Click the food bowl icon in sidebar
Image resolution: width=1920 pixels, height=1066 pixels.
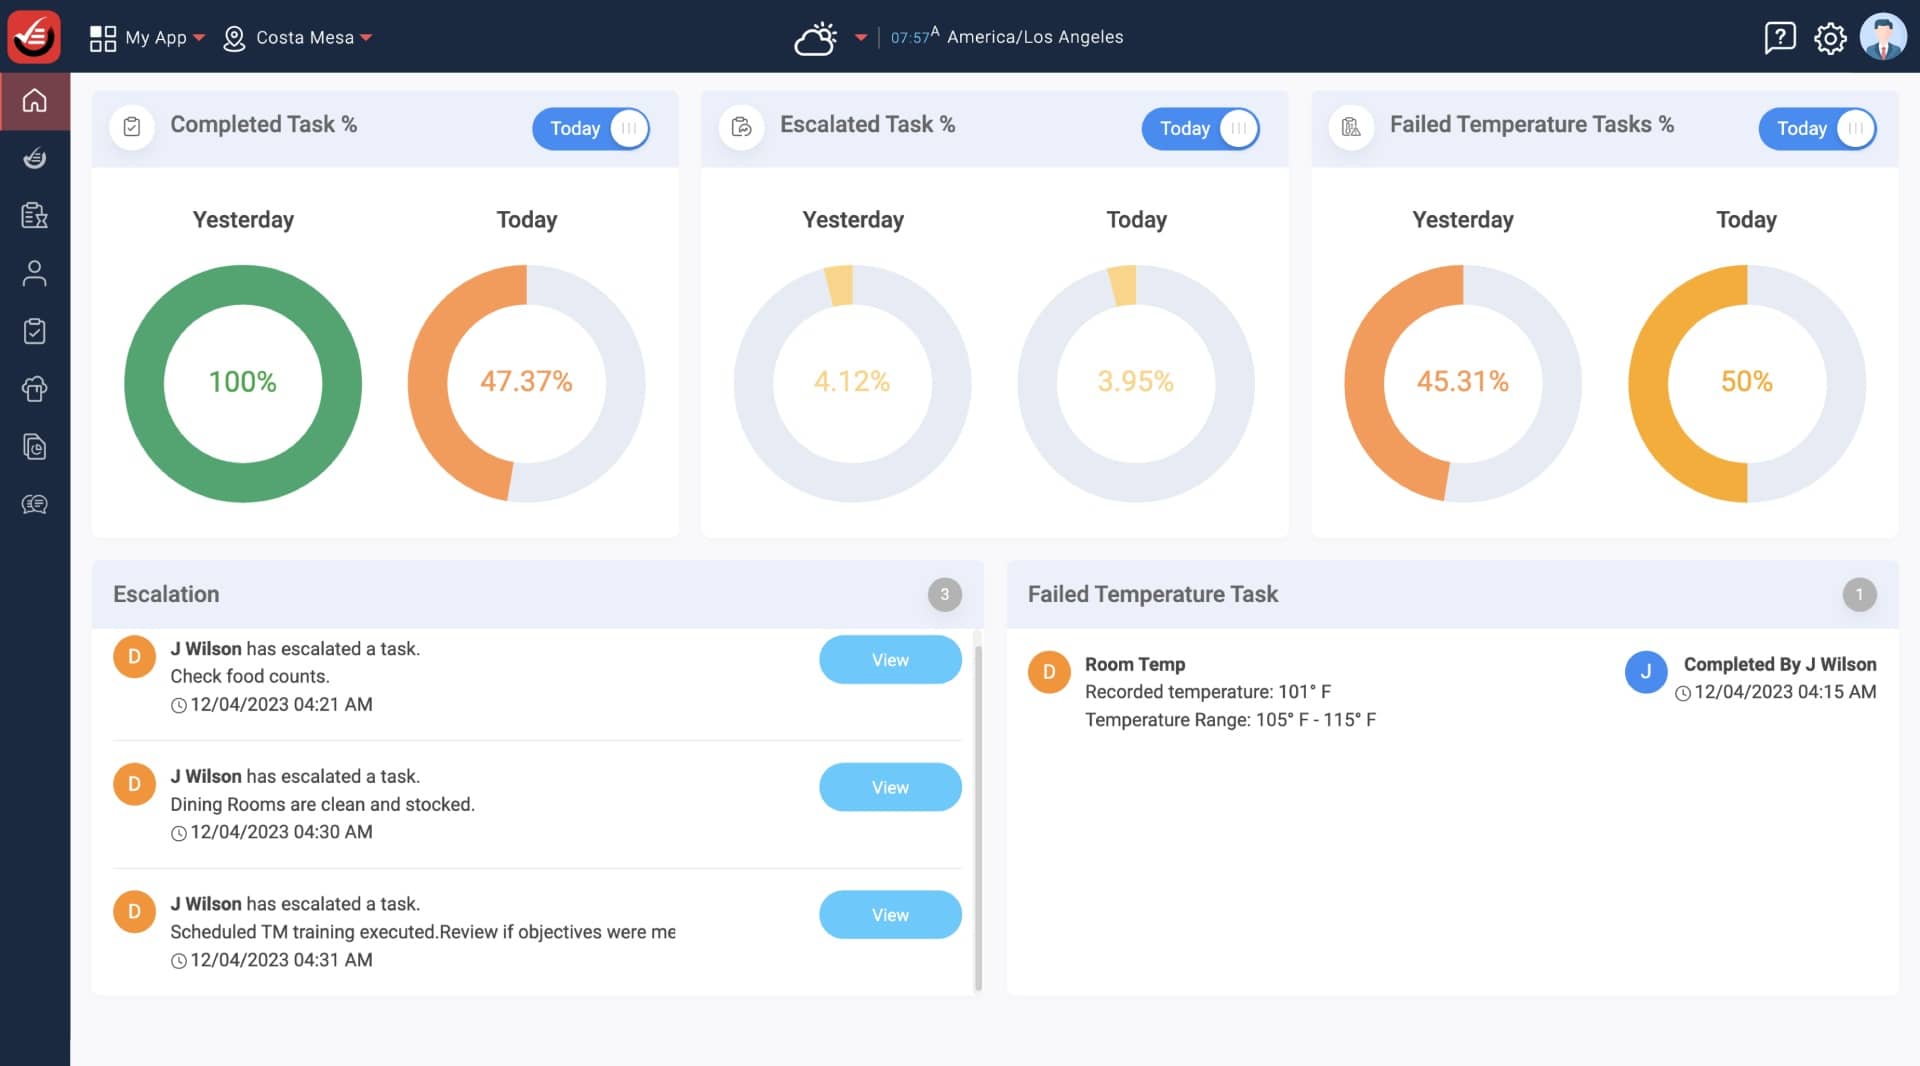[35, 158]
